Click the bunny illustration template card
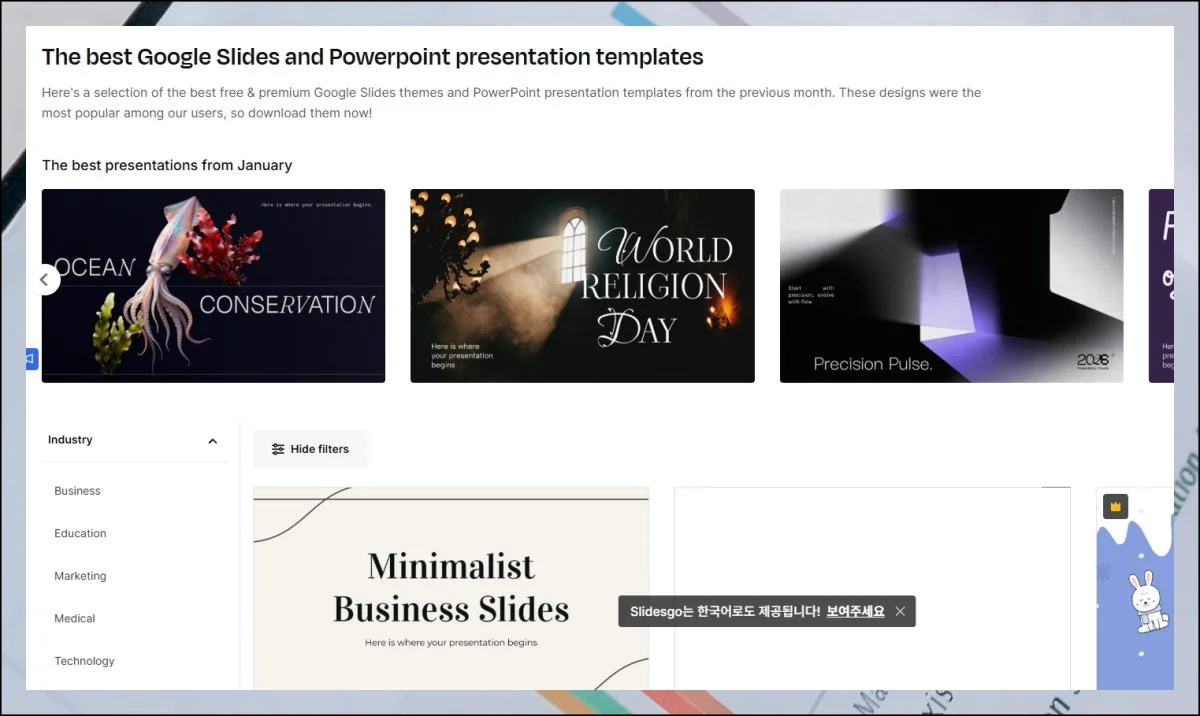Image resolution: width=1200 pixels, height=716 pixels. click(x=1140, y=600)
